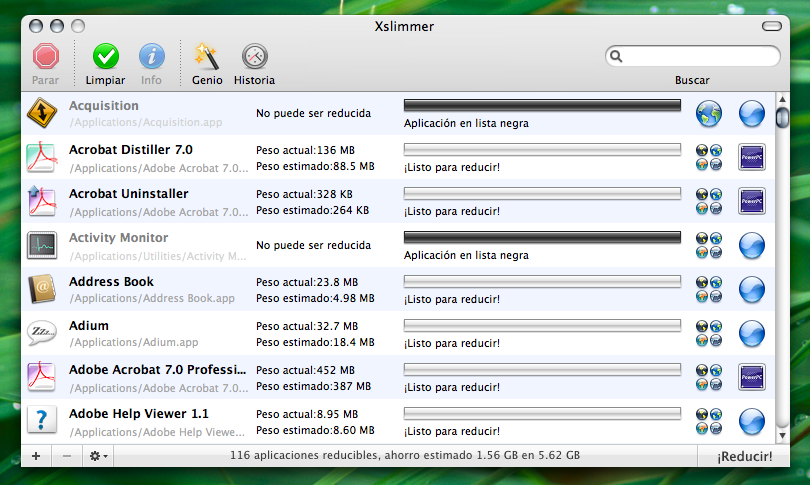Select the Acrobat Distiller 7.0 name text
Screen dimensions: 810x485
[x=131, y=150]
